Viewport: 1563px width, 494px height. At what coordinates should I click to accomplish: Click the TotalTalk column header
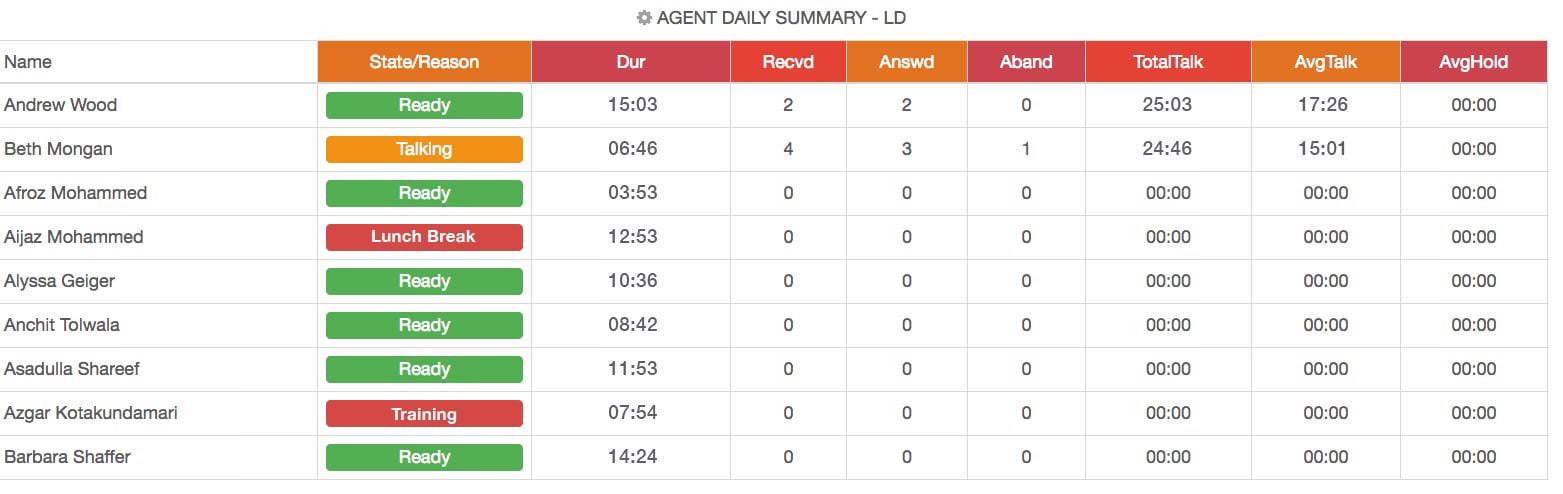click(1168, 62)
